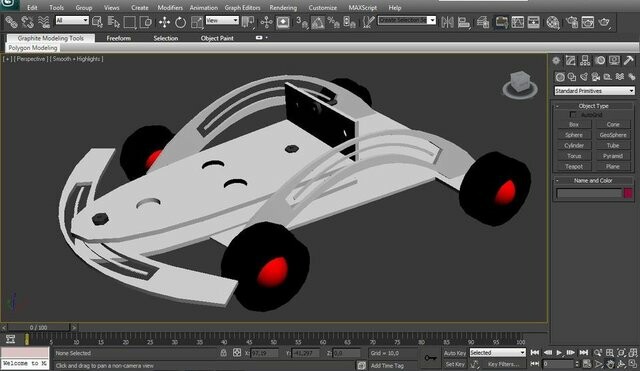Open the Graph Editors menu
640x371 pixels.
[x=242, y=7]
